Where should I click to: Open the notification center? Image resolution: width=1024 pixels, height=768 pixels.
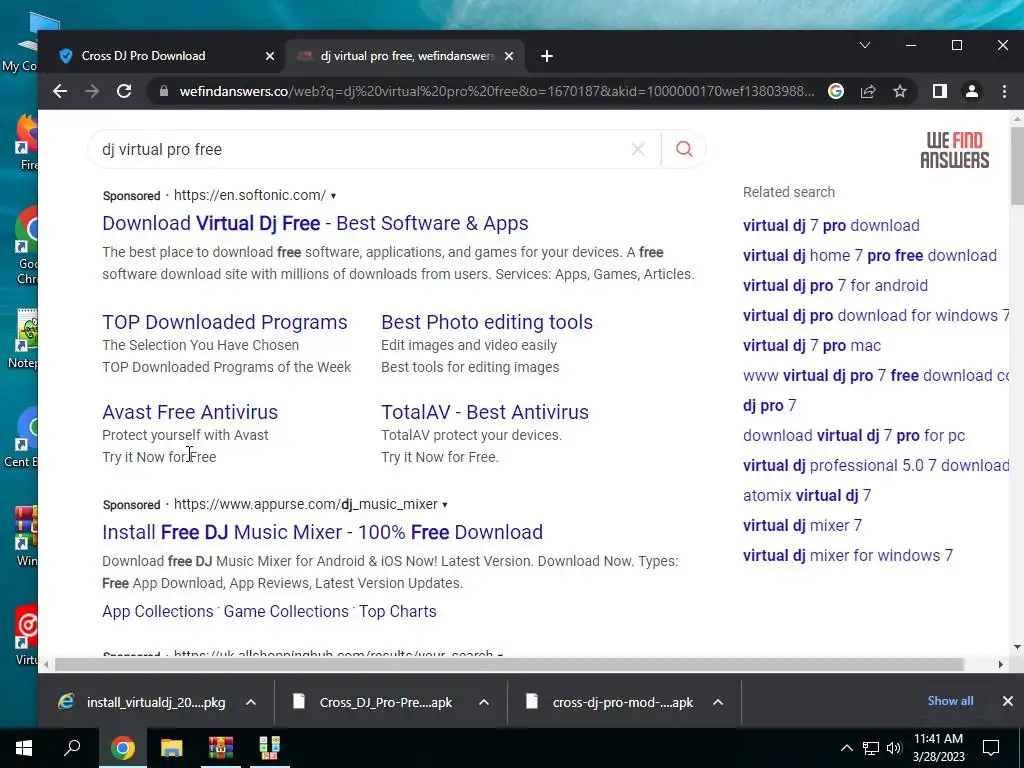[x=991, y=748]
